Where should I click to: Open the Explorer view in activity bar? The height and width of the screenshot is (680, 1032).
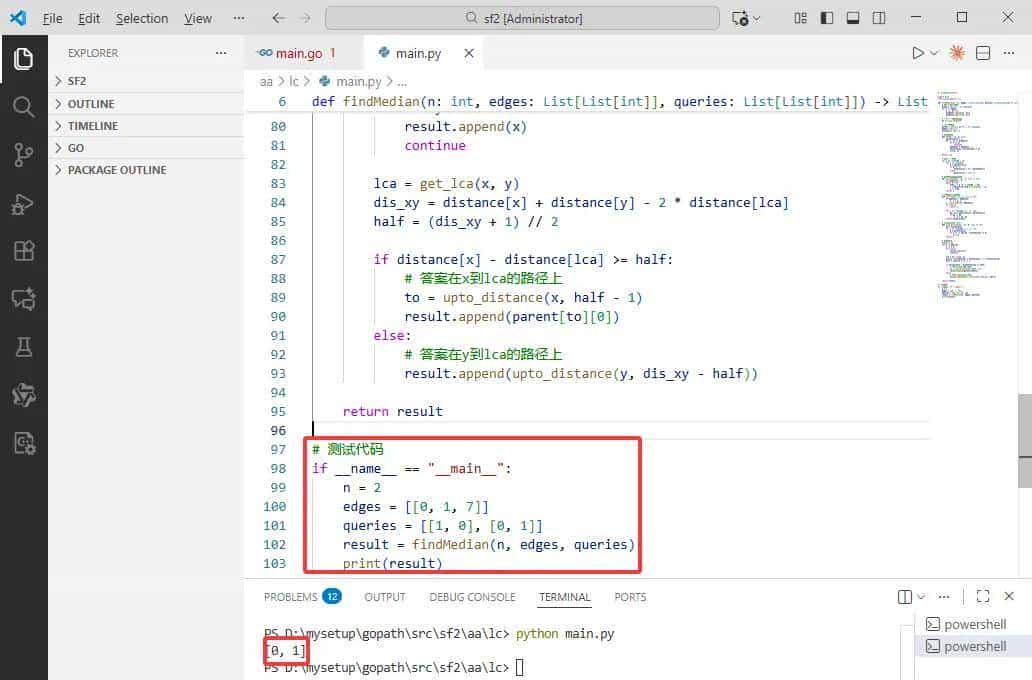[x=24, y=59]
